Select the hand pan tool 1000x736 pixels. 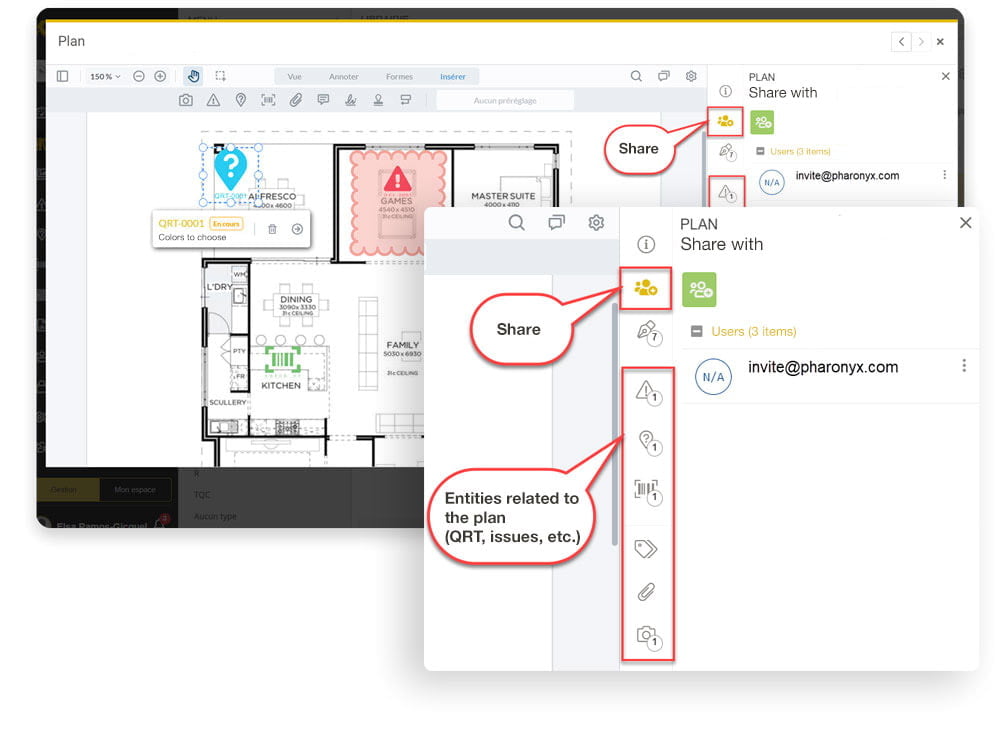pyautogui.click(x=194, y=76)
